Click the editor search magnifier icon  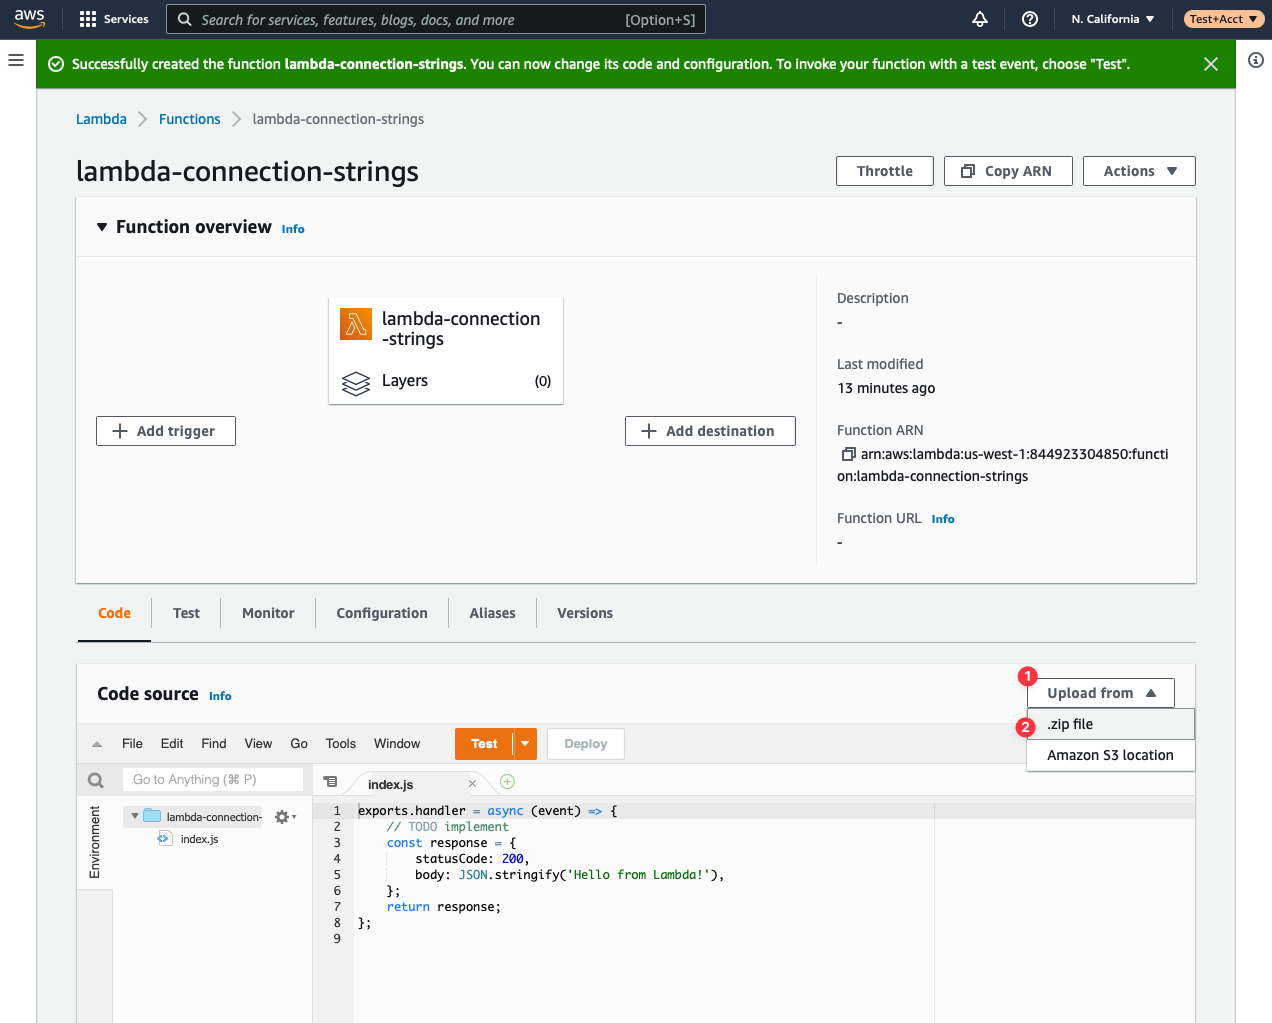tap(96, 780)
